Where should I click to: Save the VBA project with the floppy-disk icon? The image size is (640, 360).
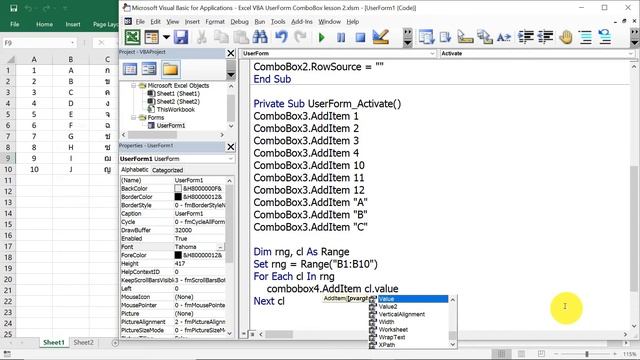point(181,37)
